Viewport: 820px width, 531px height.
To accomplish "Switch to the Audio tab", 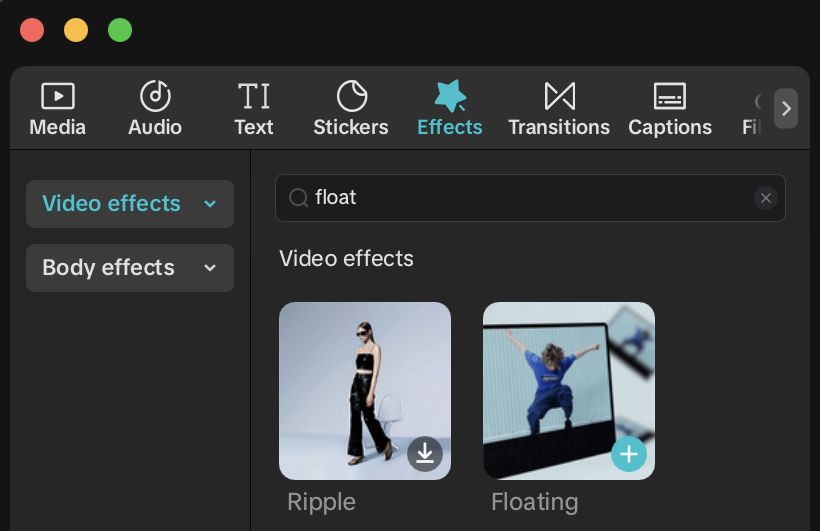I will tap(155, 109).
